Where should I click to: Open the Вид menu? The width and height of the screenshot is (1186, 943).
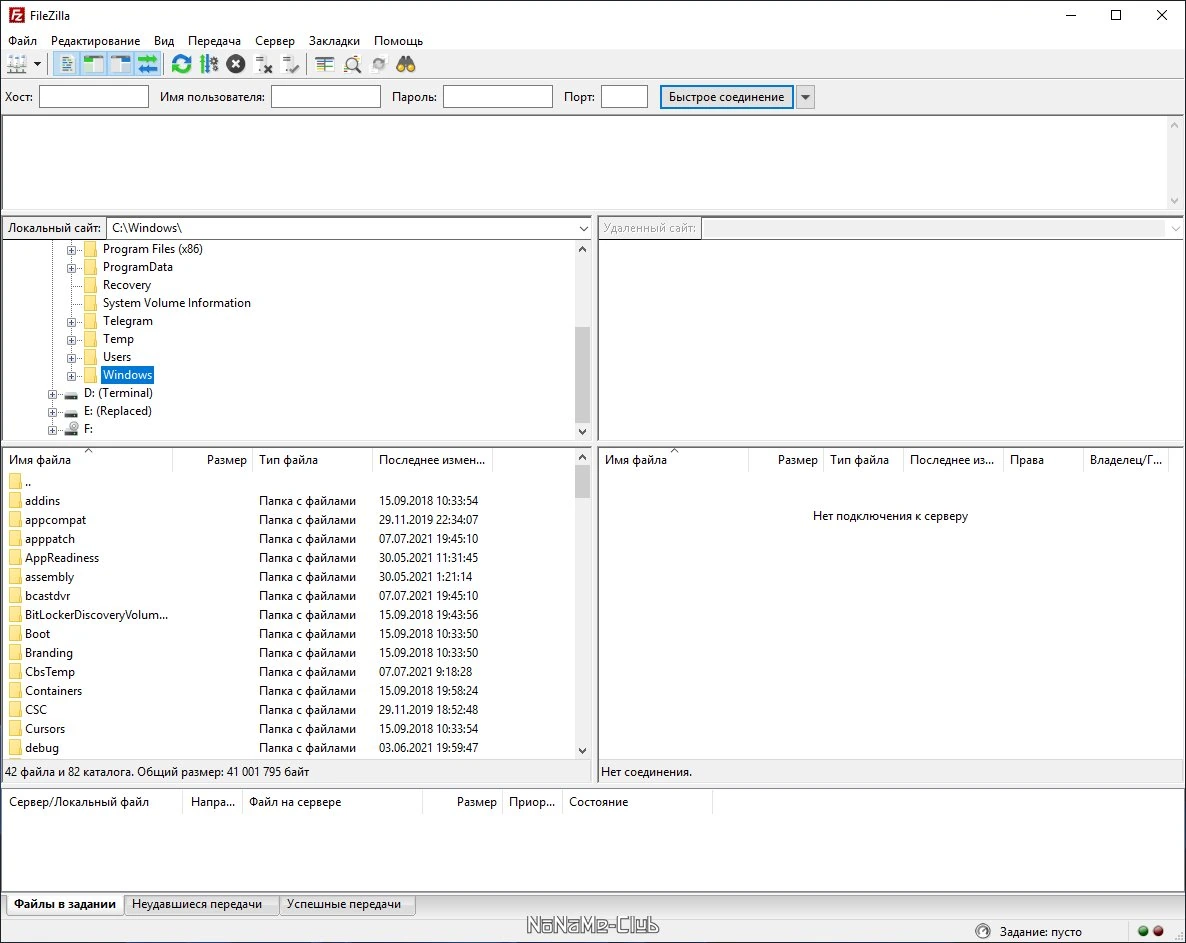click(x=164, y=41)
